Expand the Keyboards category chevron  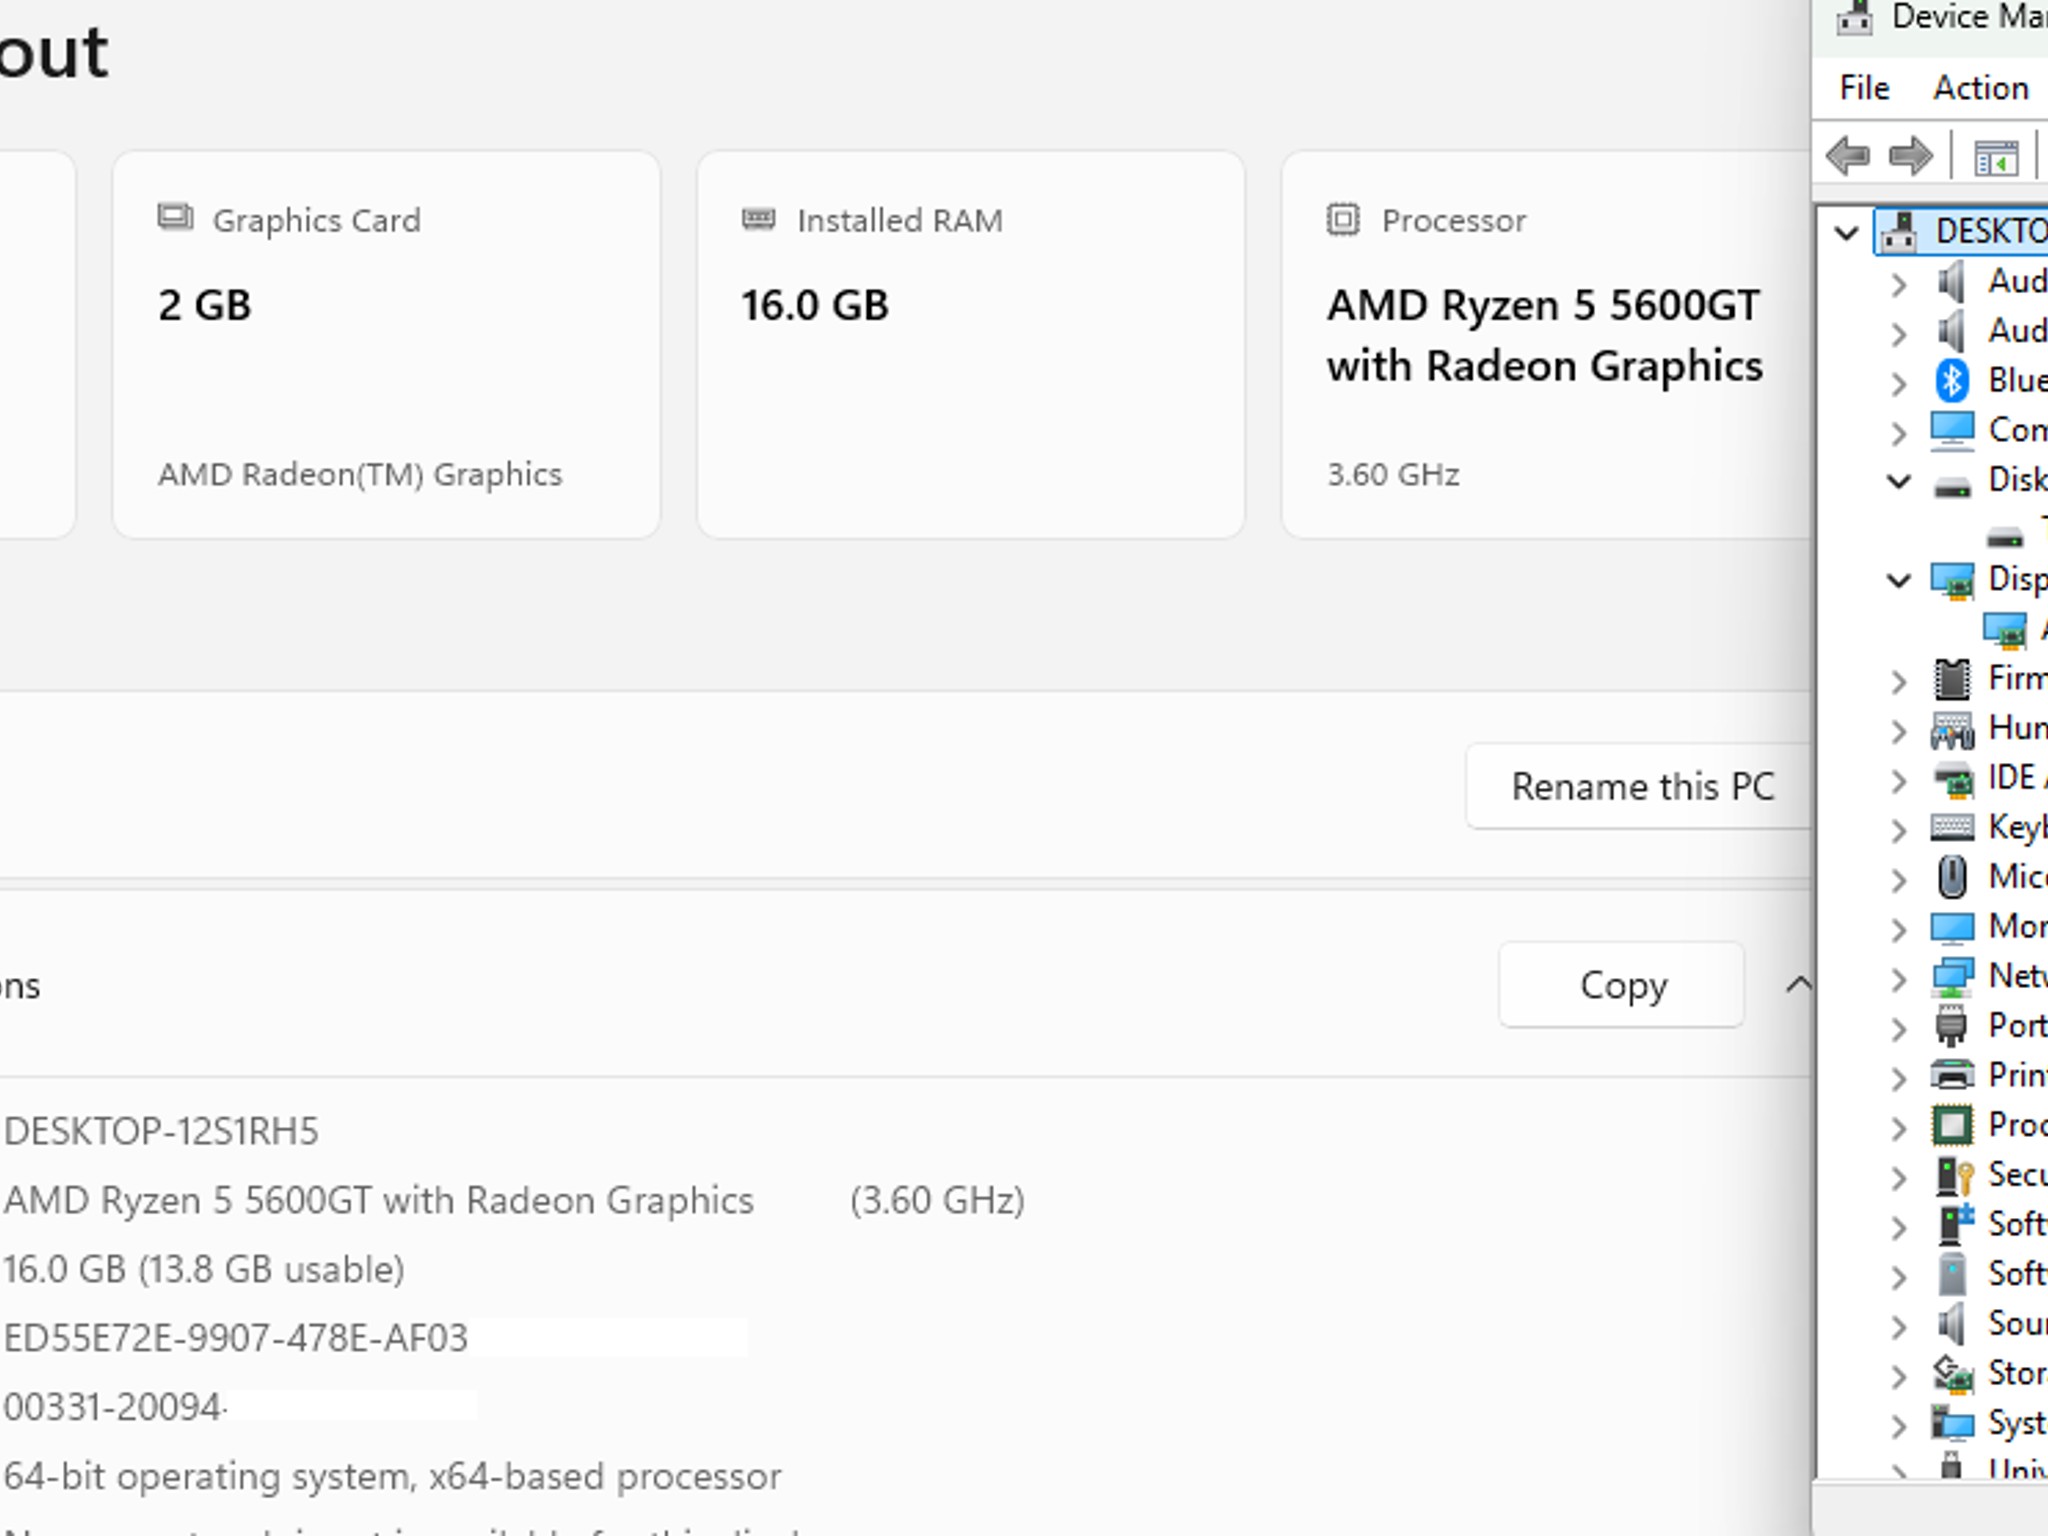(x=1899, y=831)
